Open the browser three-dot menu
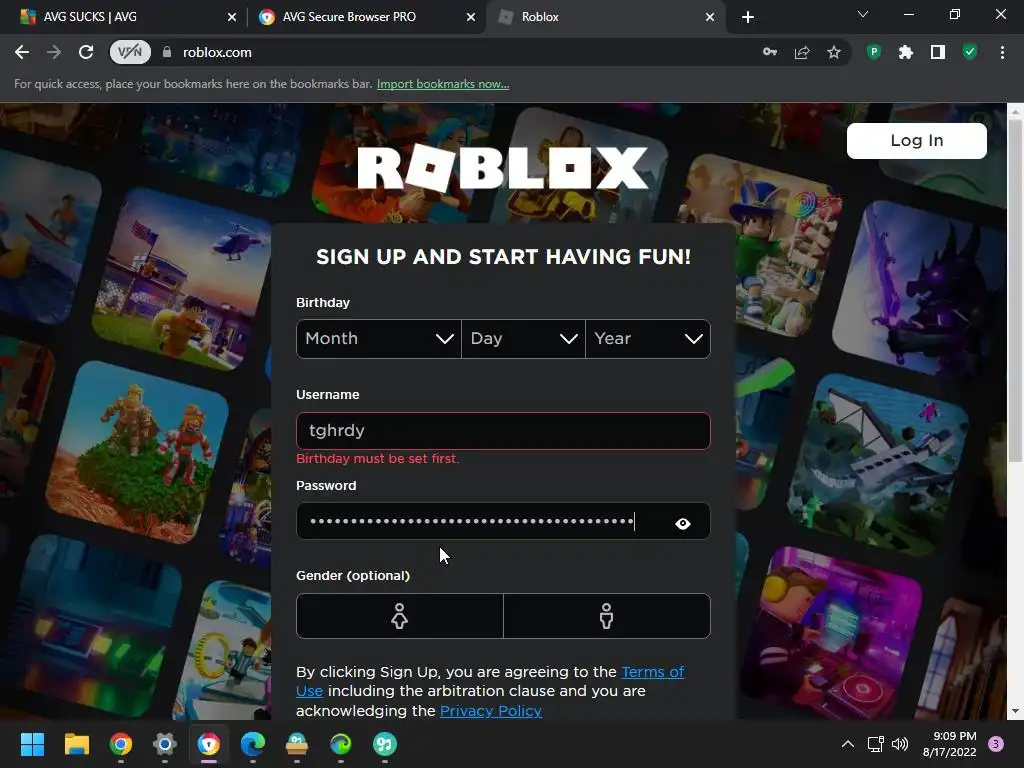1024x768 pixels. (x=1002, y=52)
